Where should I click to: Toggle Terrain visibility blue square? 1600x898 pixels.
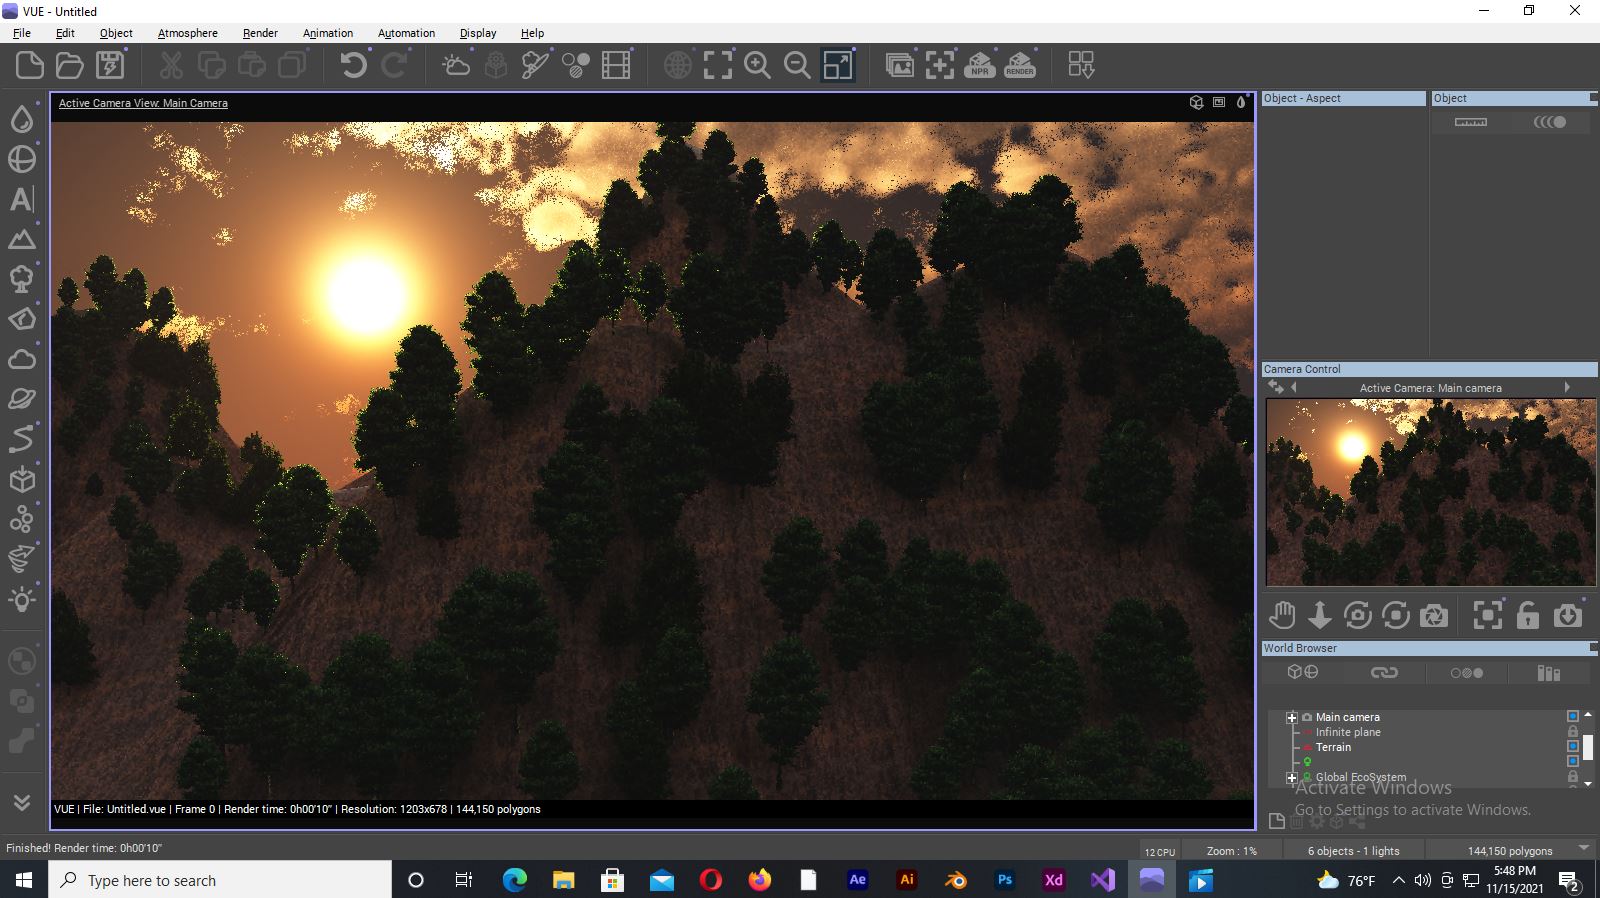(x=1573, y=746)
